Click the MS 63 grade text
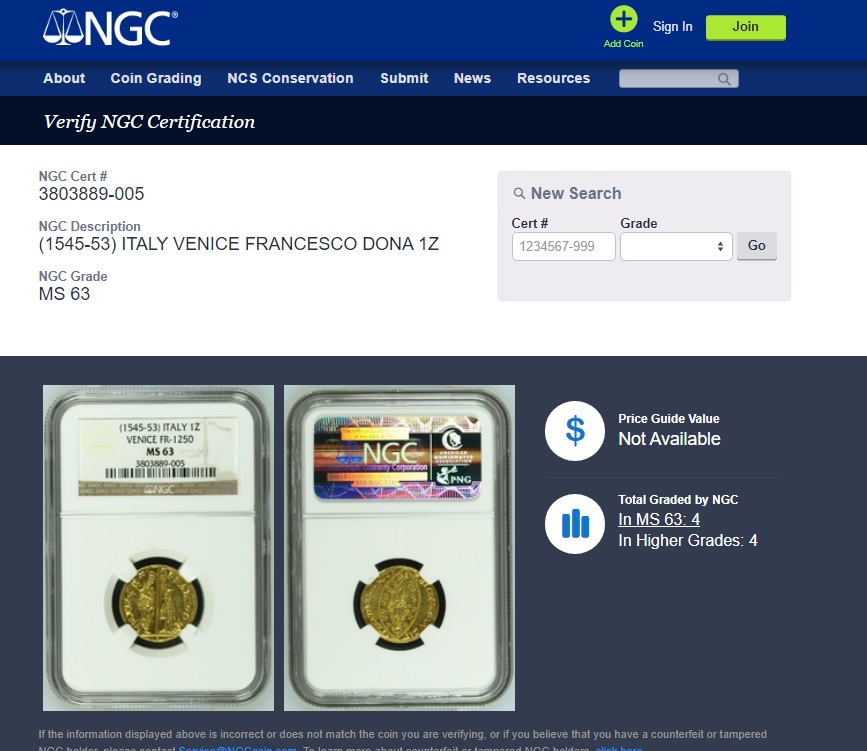 64,294
